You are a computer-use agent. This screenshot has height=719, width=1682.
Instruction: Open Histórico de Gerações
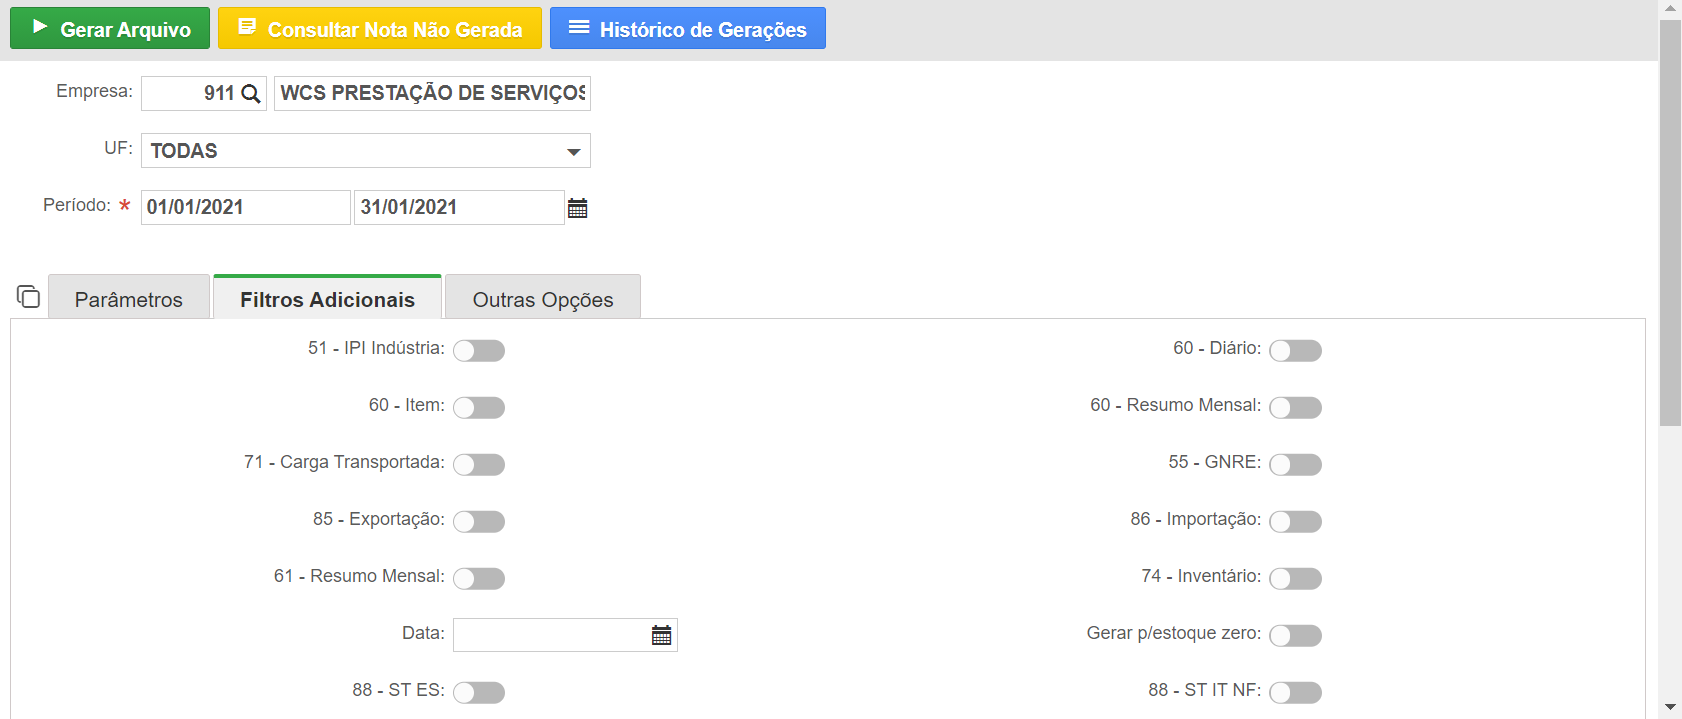tap(688, 28)
